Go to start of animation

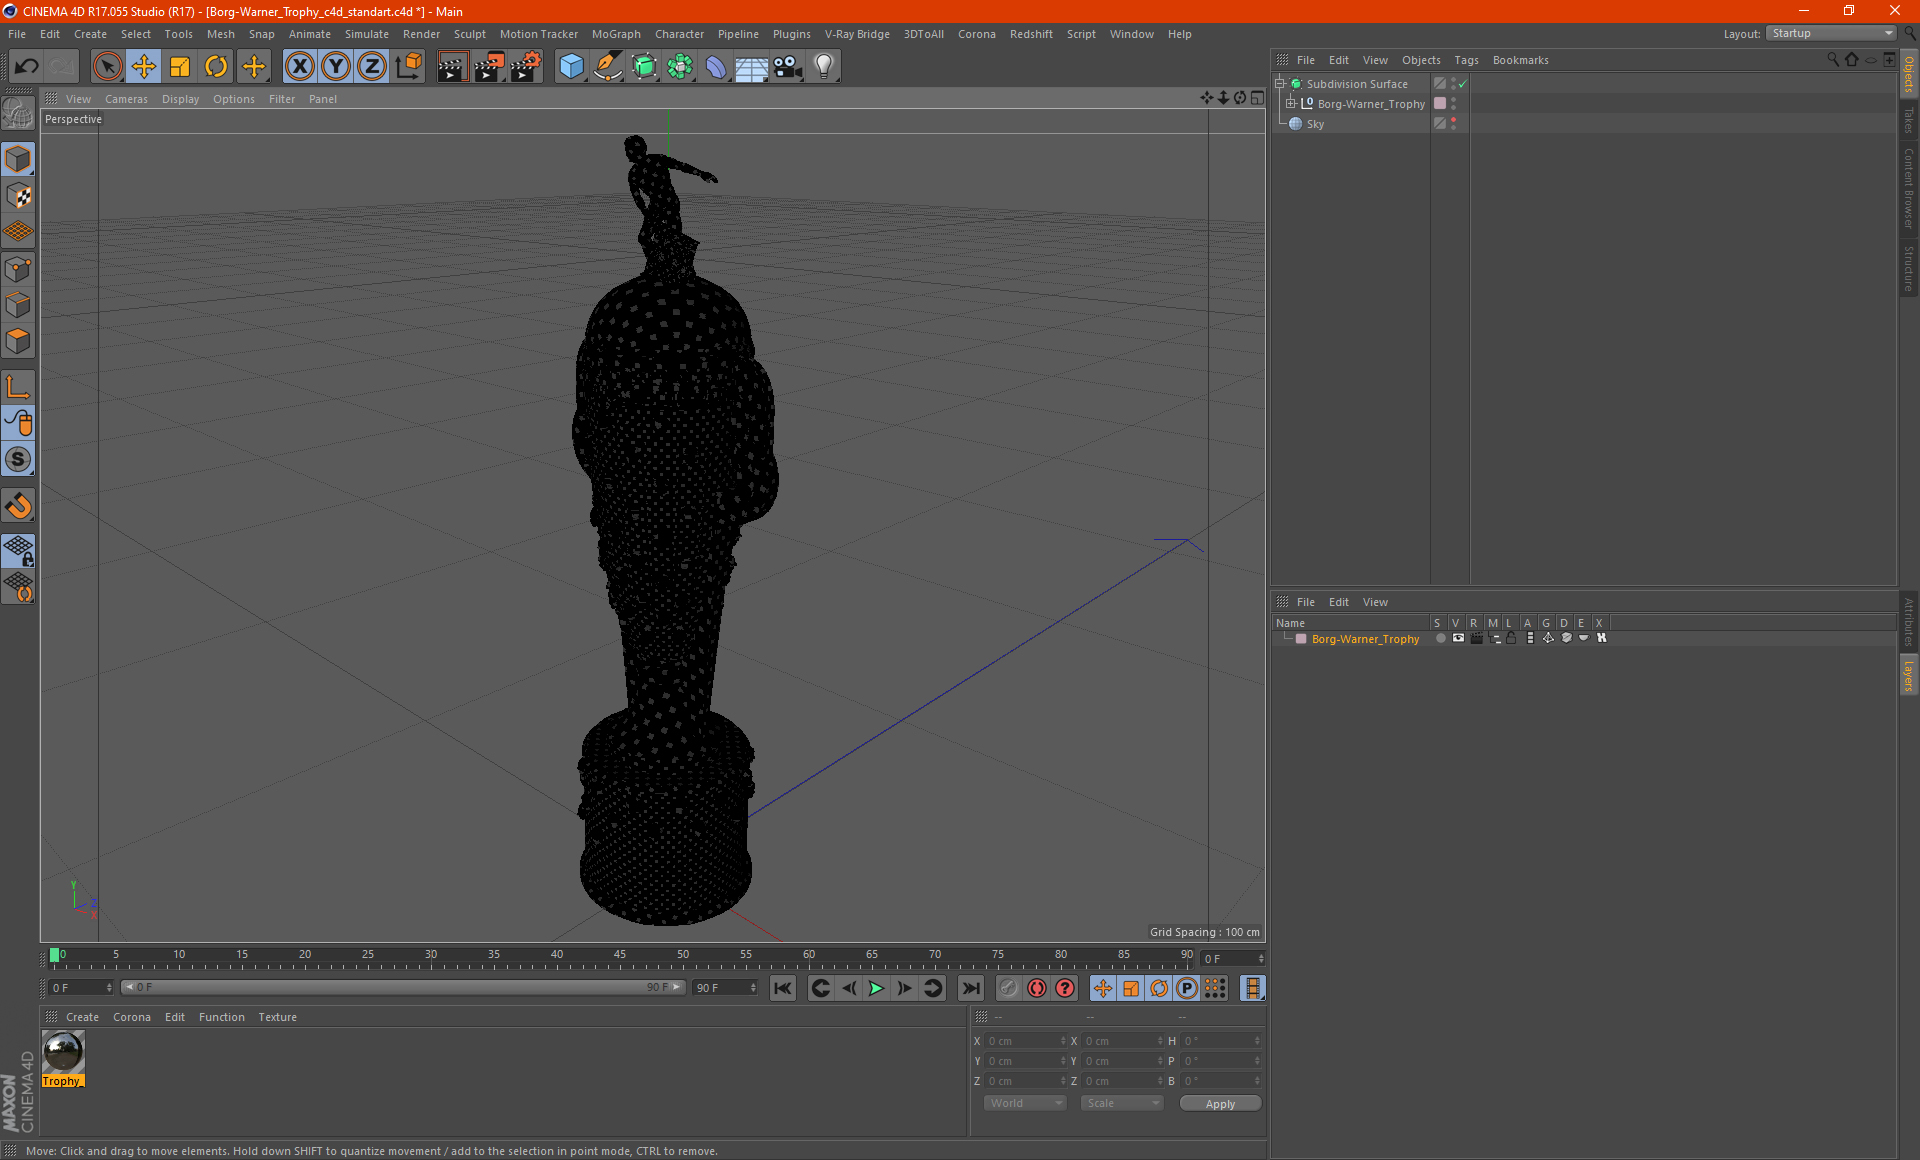pos(783,988)
